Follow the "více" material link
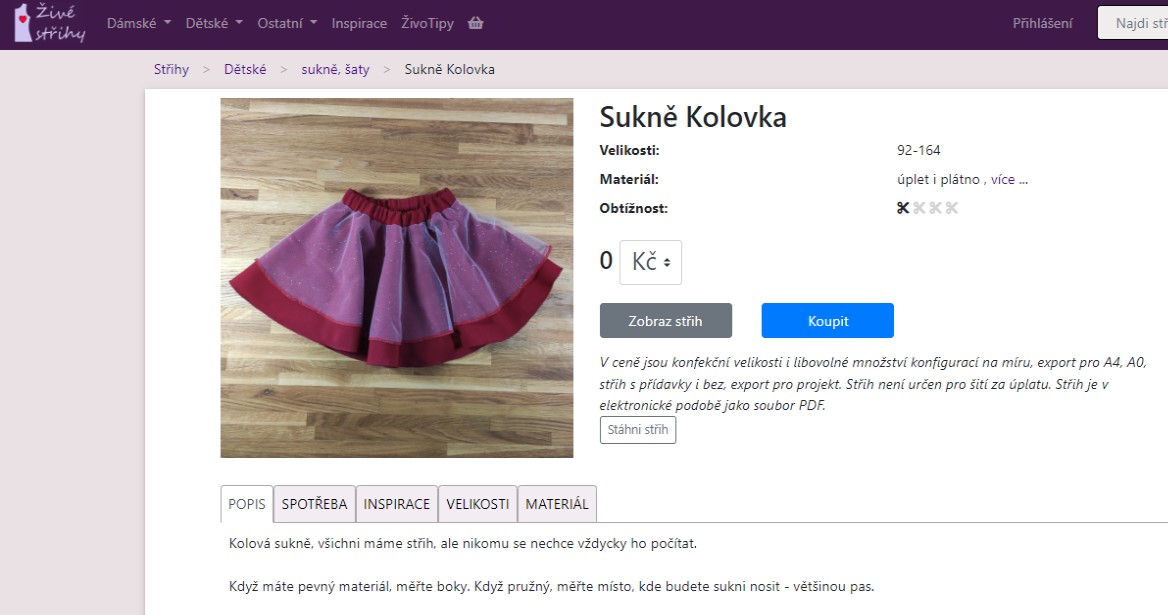This screenshot has width=1168, height=615. pos(1002,180)
